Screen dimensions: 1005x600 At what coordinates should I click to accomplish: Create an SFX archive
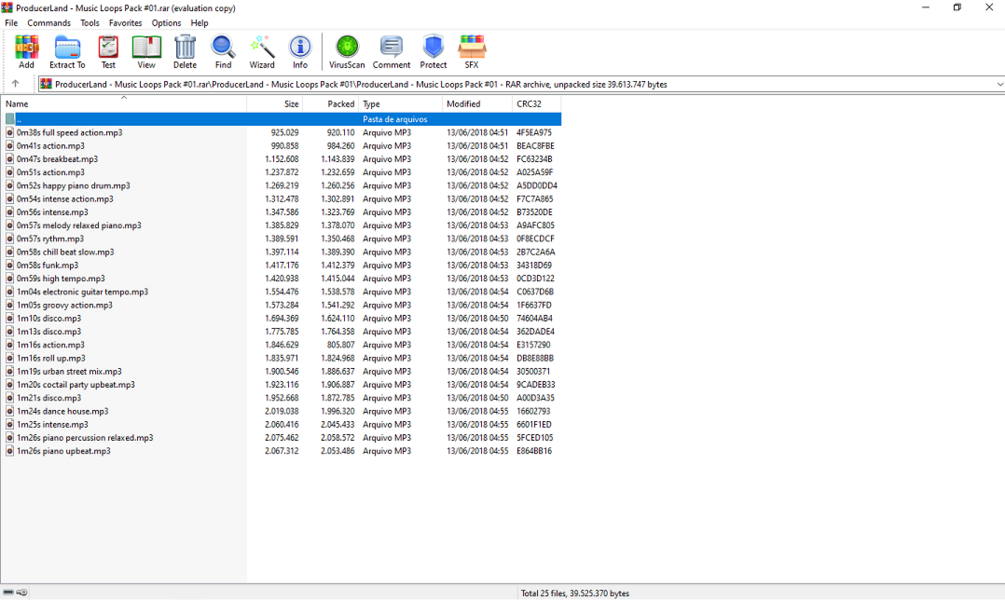472,51
